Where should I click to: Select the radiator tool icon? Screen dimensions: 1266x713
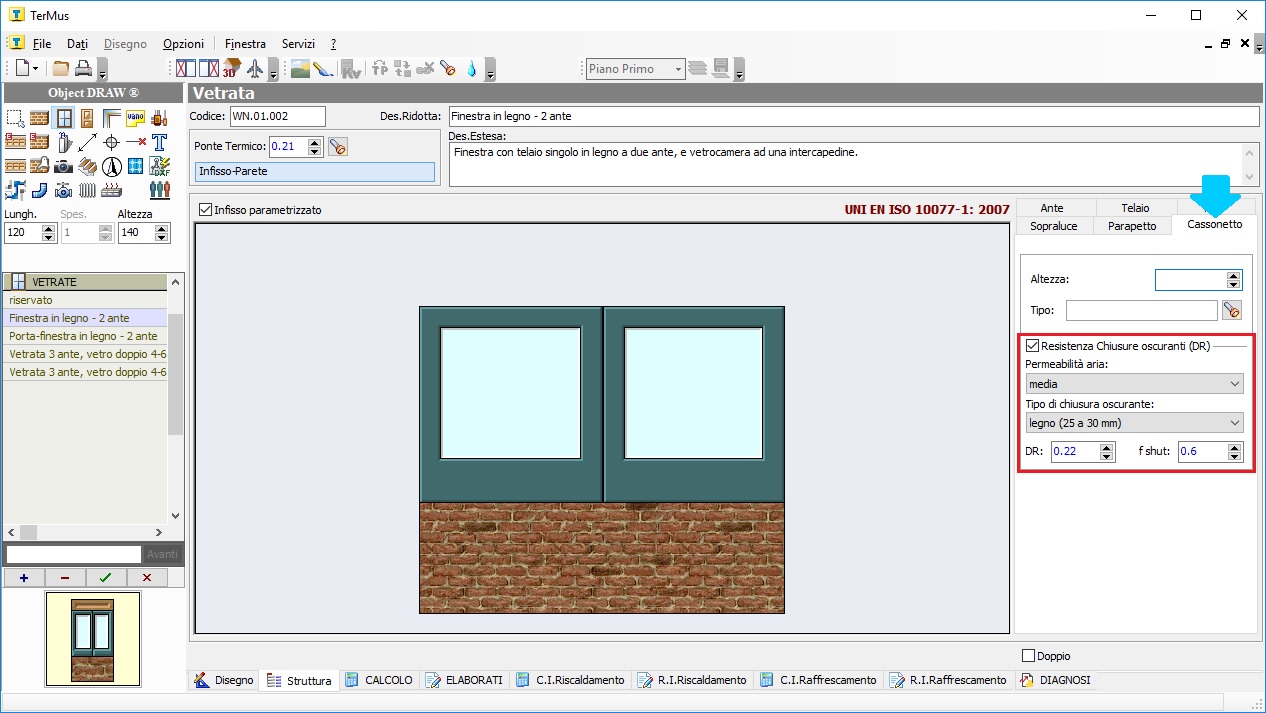coord(88,190)
